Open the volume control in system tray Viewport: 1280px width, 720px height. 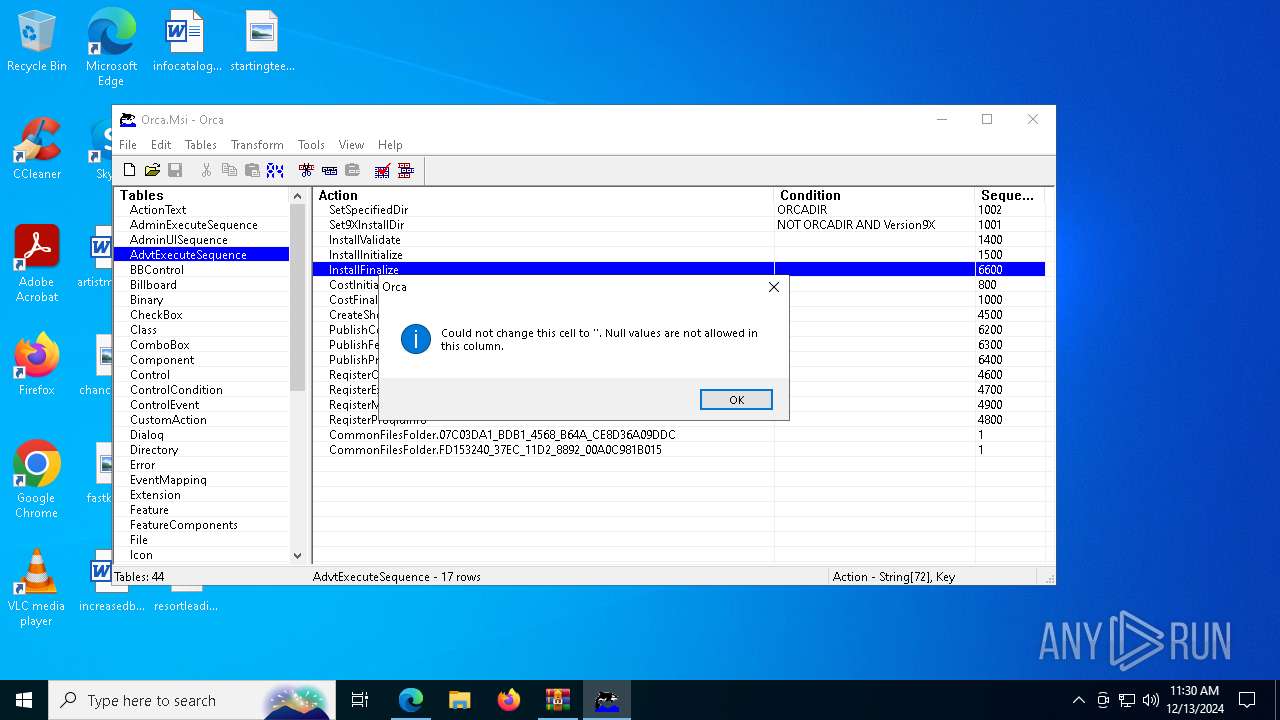click(1150, 700)
